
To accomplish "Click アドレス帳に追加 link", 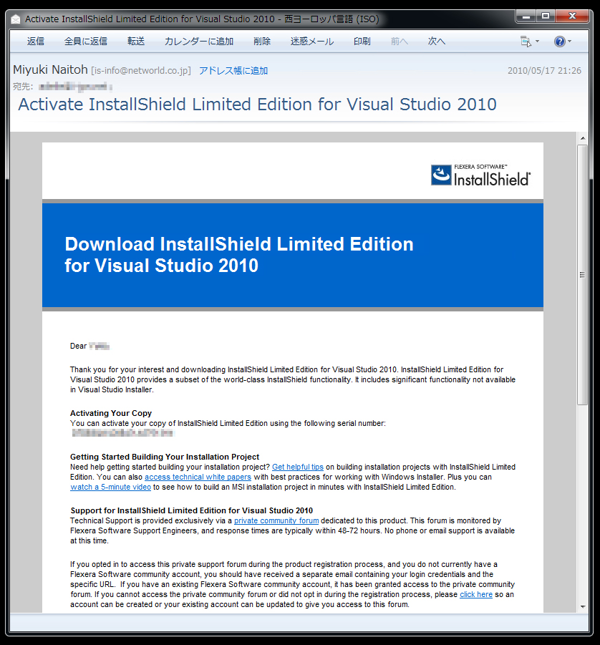I will pos(234,71).
